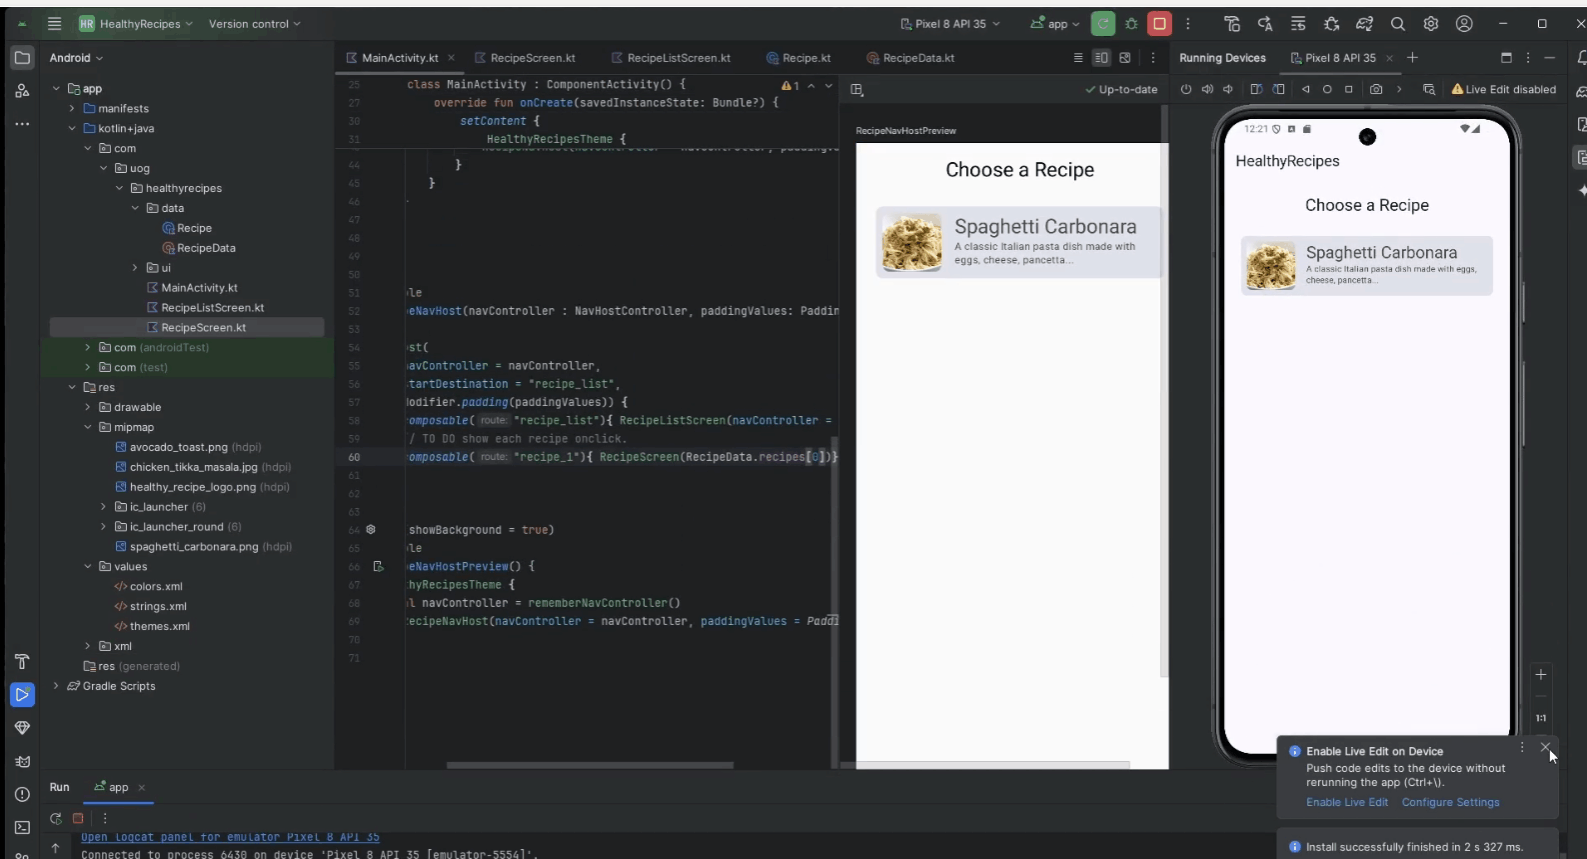Close the Enable Live Edit notification
The width and height of the screenshot is (1587, 859).
[1546, 747]
